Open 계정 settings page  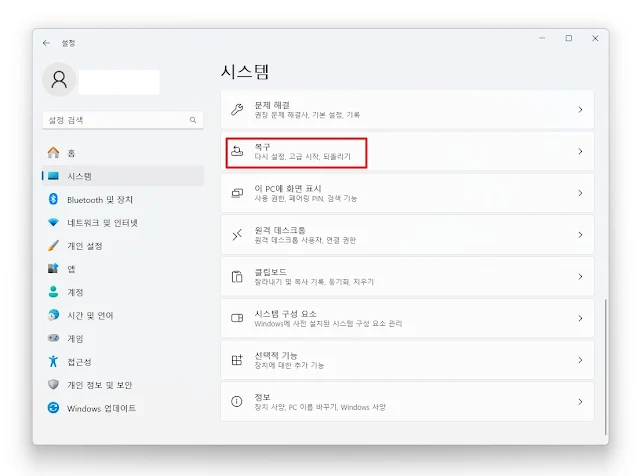(x=123, y=292)
